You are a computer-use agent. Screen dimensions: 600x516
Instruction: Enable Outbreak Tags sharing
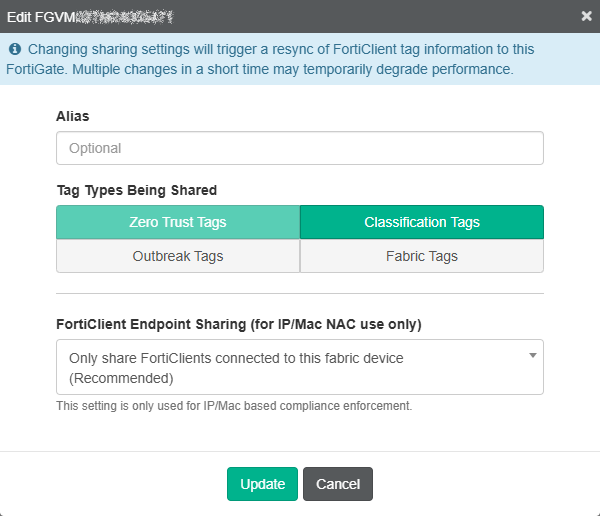(178, 256)
